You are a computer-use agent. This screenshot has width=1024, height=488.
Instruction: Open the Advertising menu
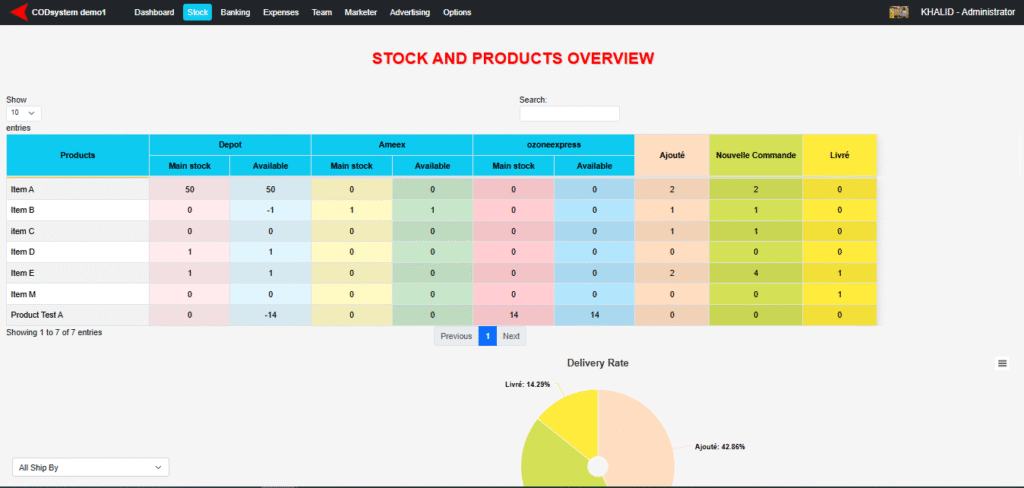[409, 12]
